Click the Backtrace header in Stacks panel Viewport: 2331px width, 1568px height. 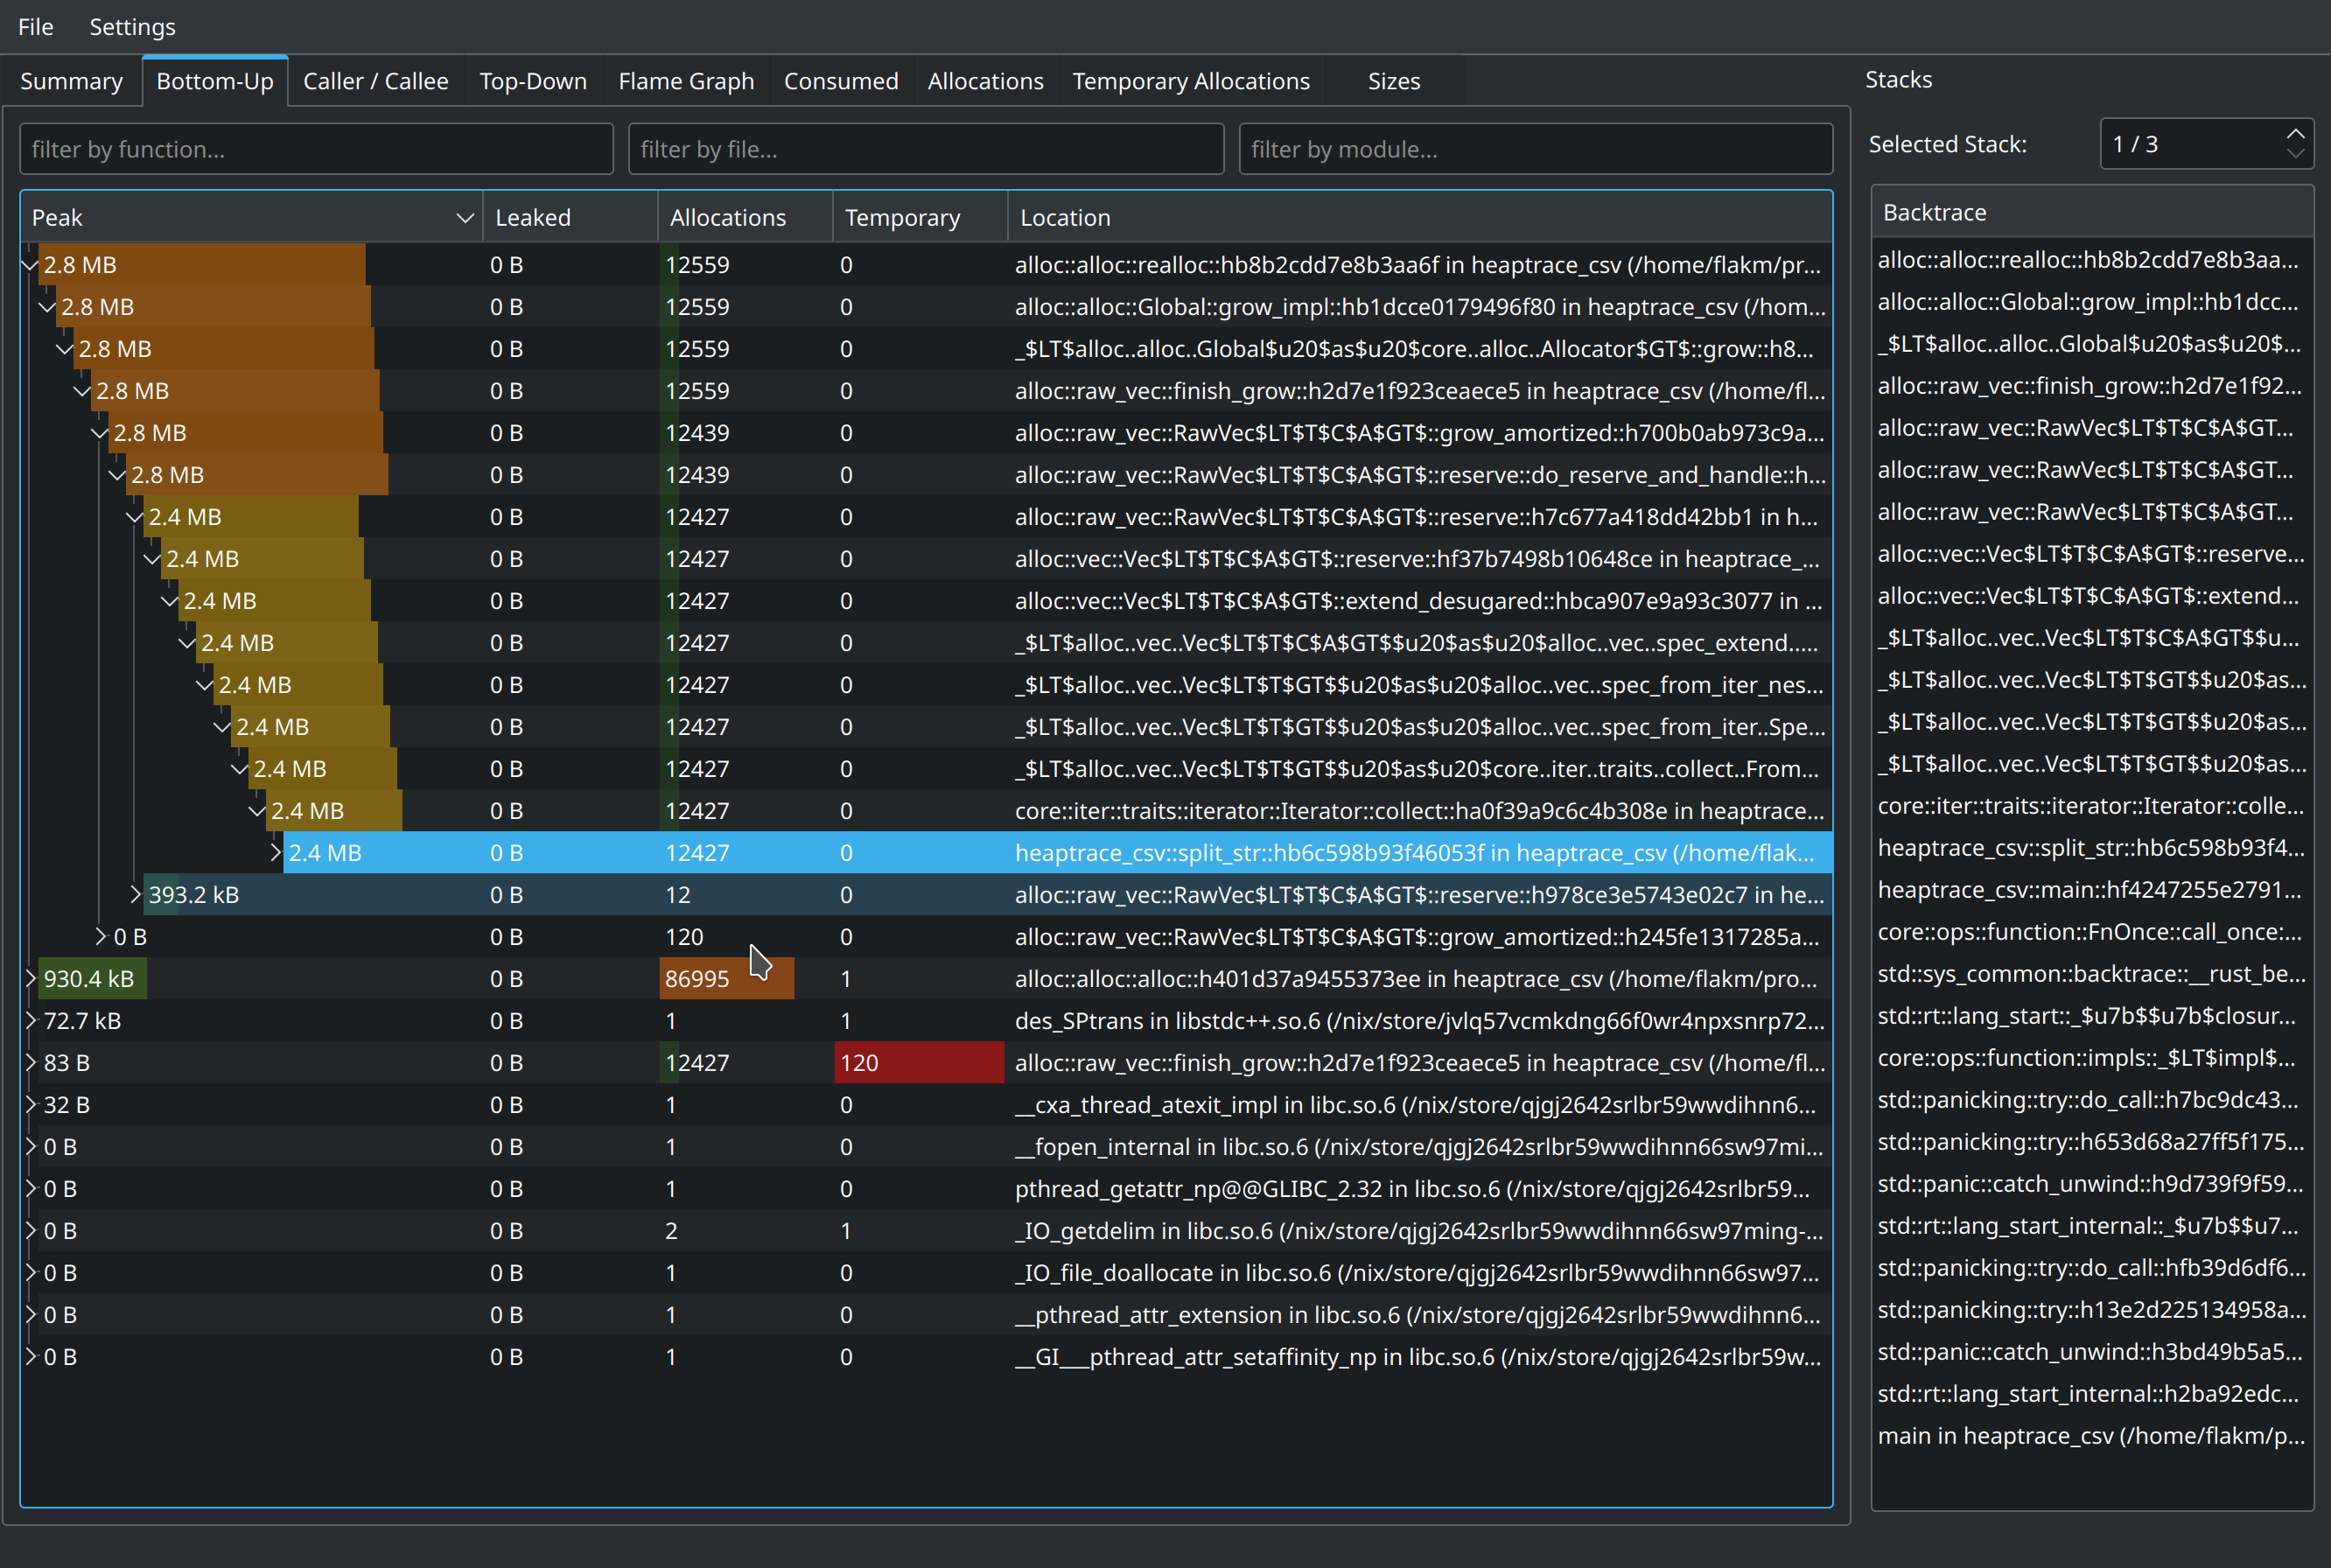tap(2092, 212)
